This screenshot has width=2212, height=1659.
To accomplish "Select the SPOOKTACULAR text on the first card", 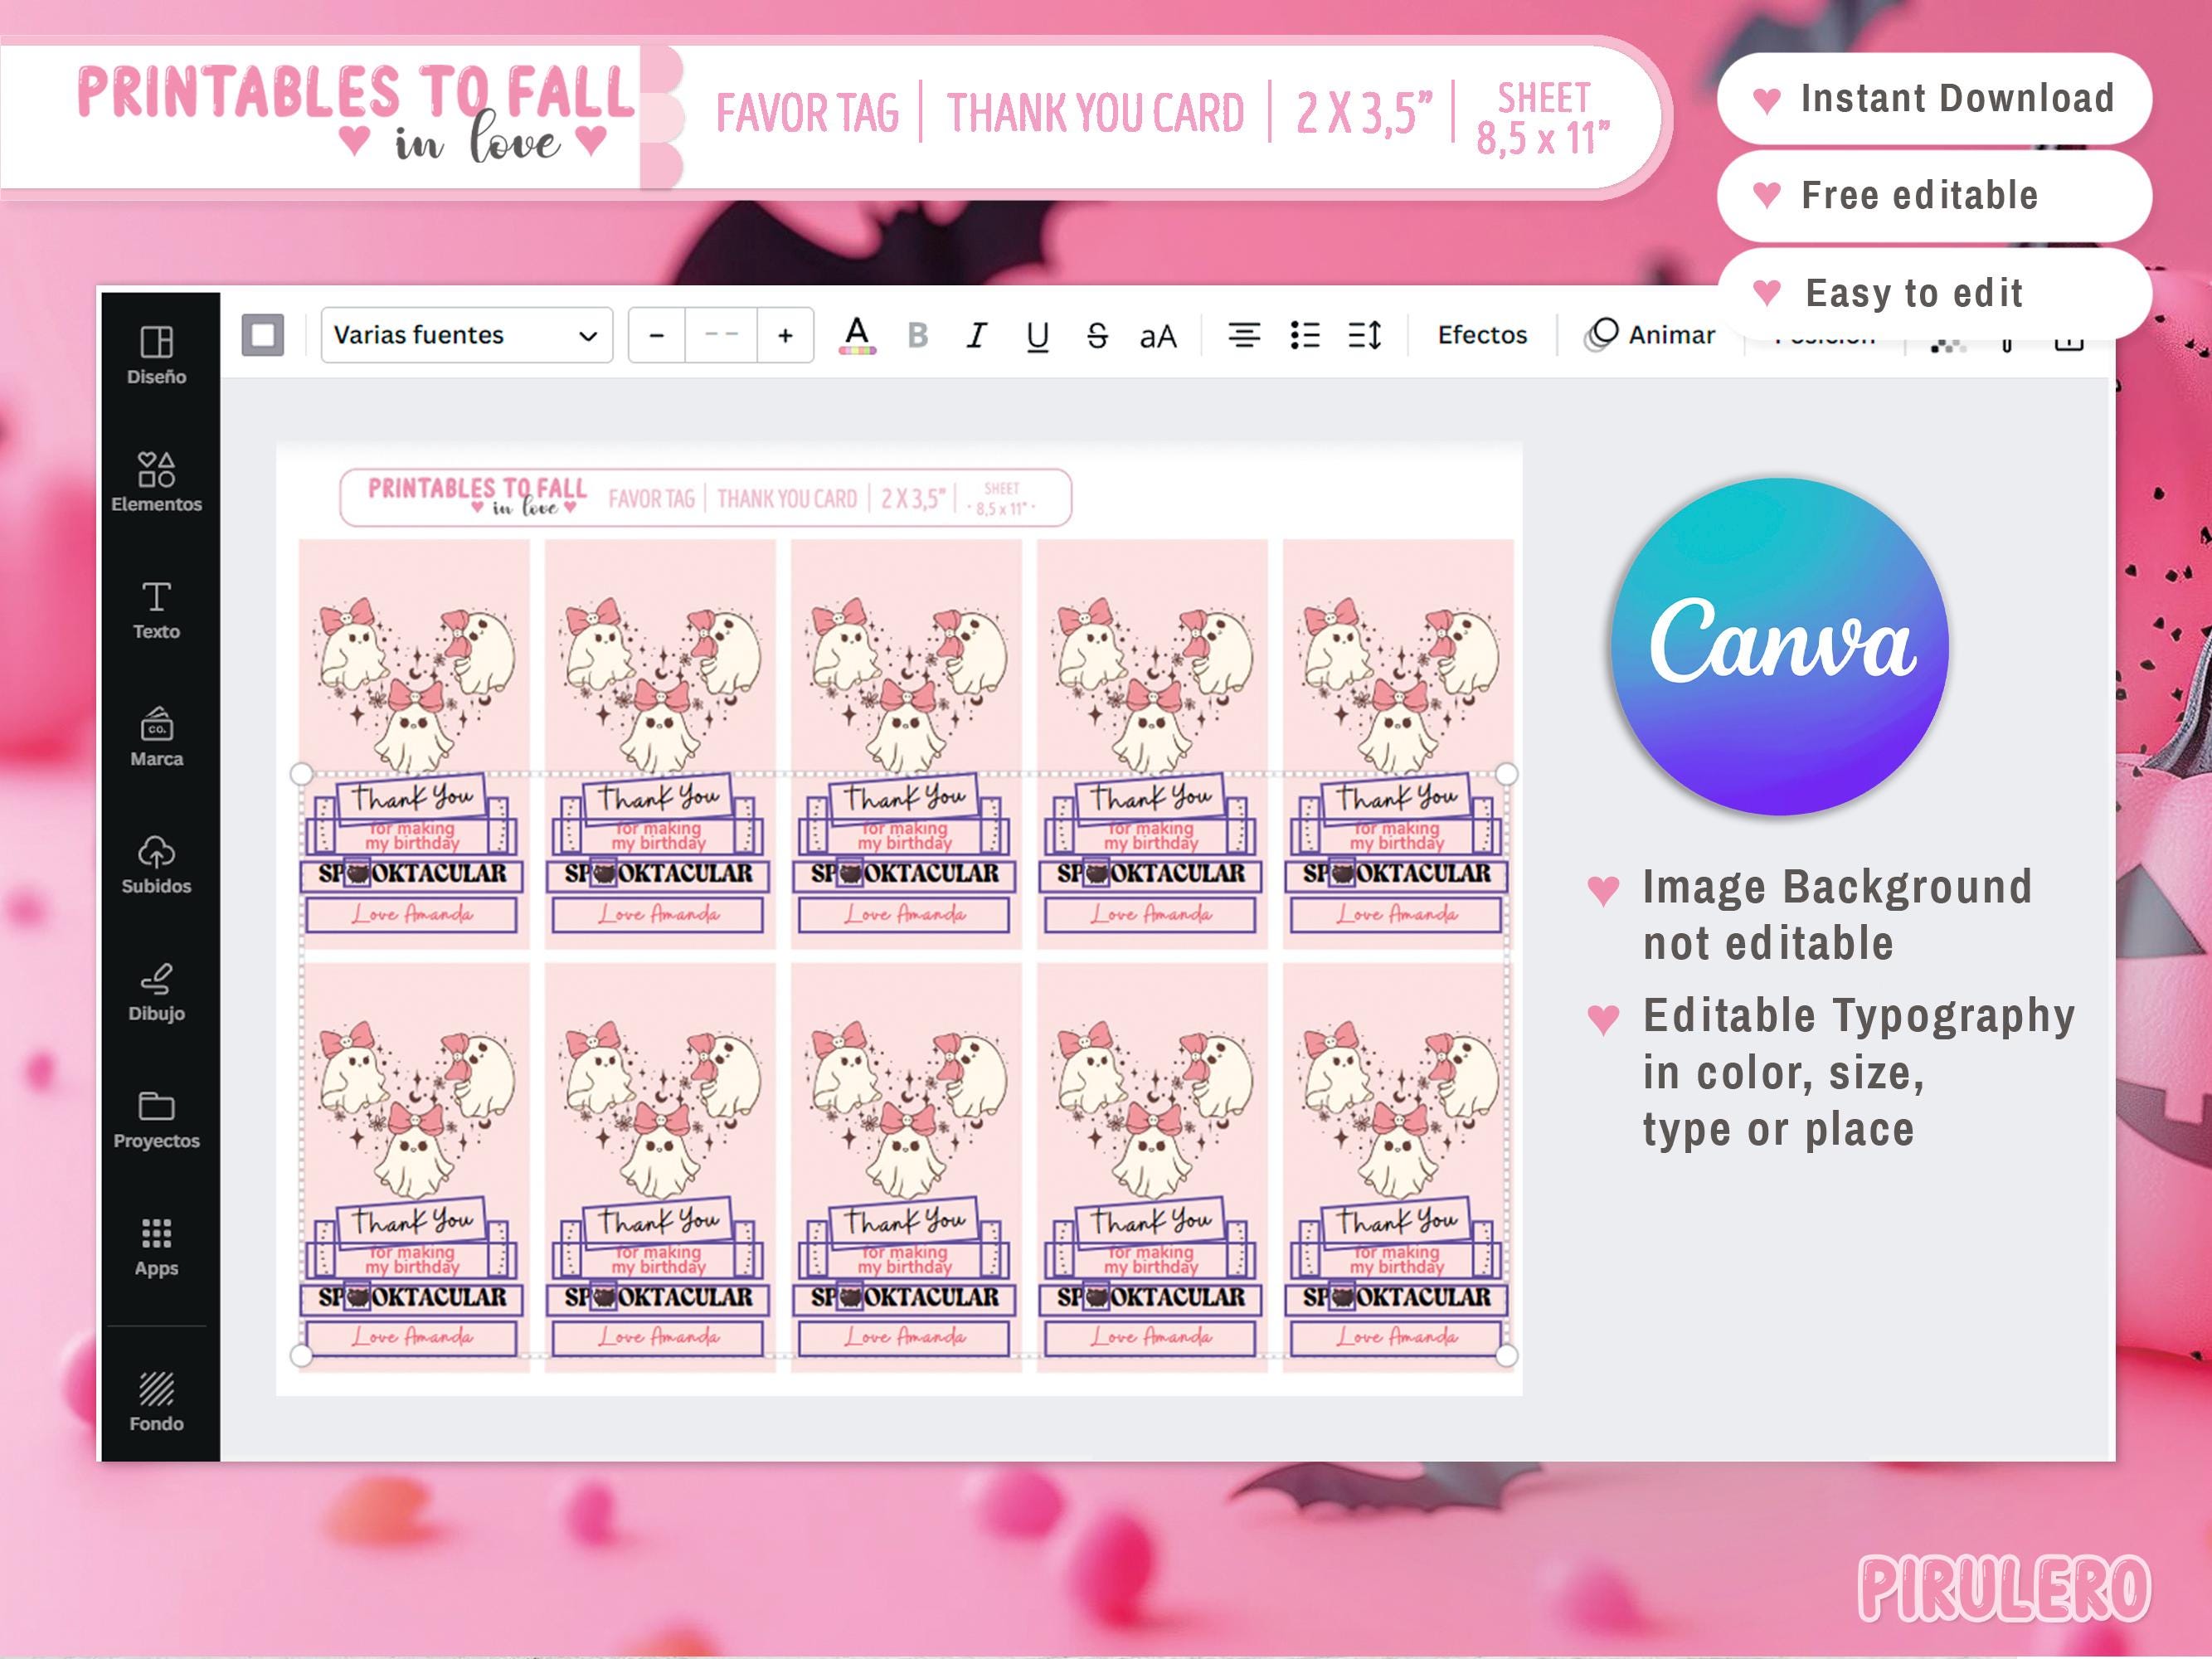I will (412, 874).
